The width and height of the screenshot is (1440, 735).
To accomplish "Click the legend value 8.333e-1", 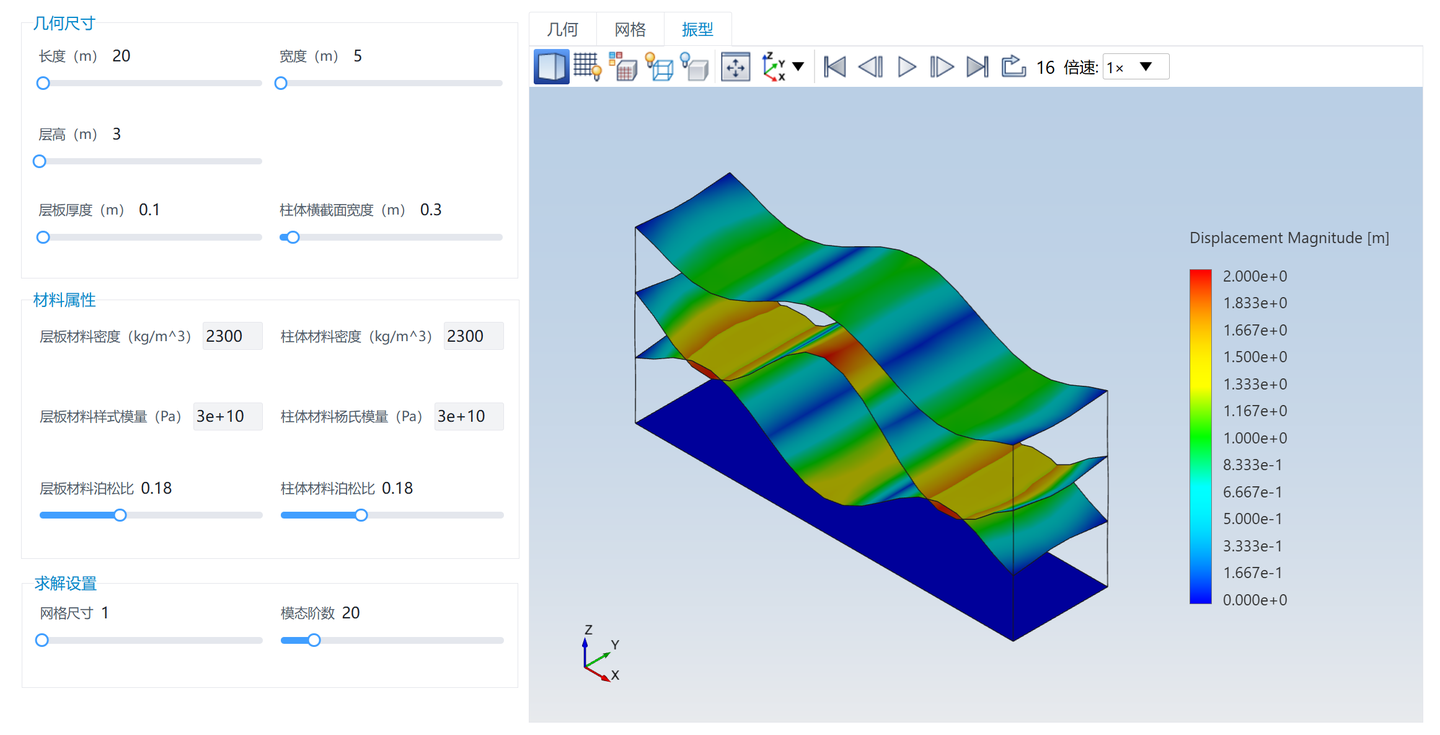I will (1255, 465).
